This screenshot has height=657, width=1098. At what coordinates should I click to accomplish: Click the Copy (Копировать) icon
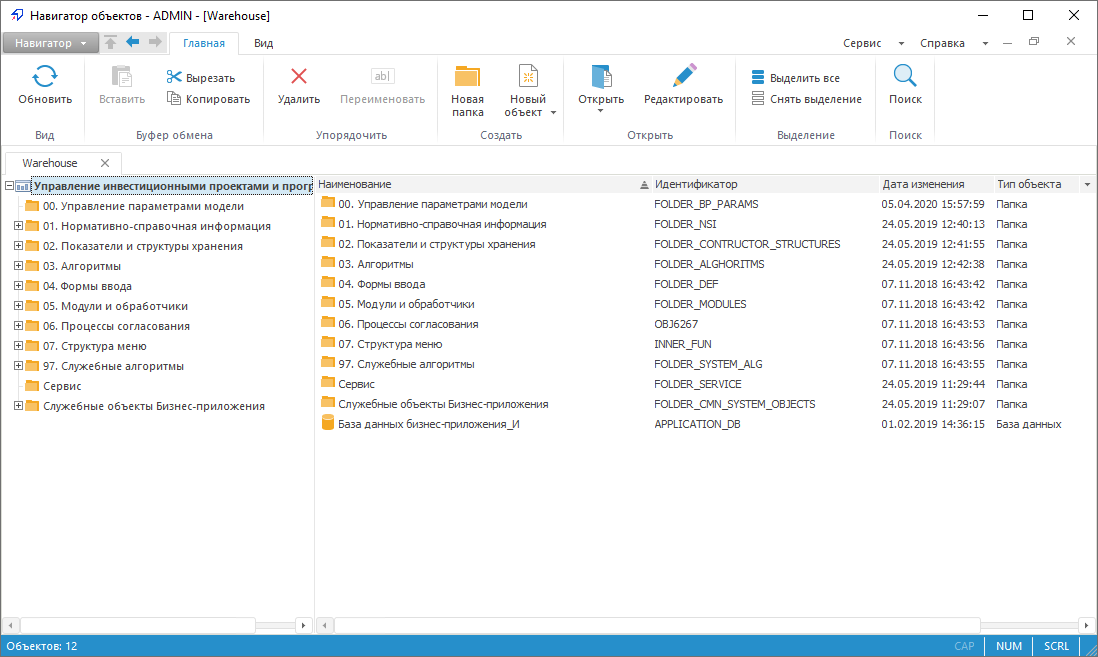(174, 99)
